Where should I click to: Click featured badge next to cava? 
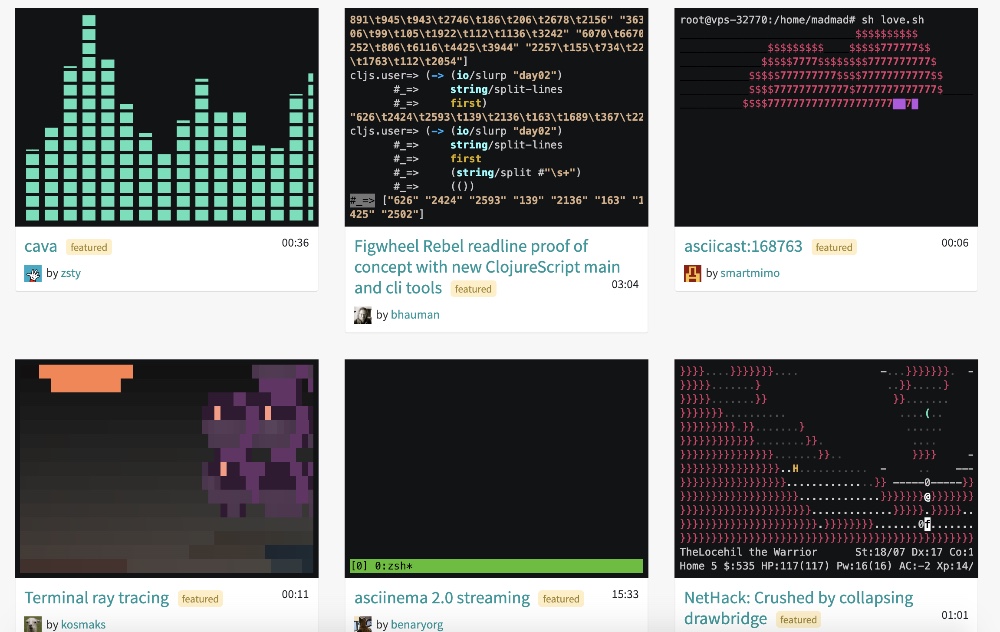pyautogui.click(x=89, y=247)
